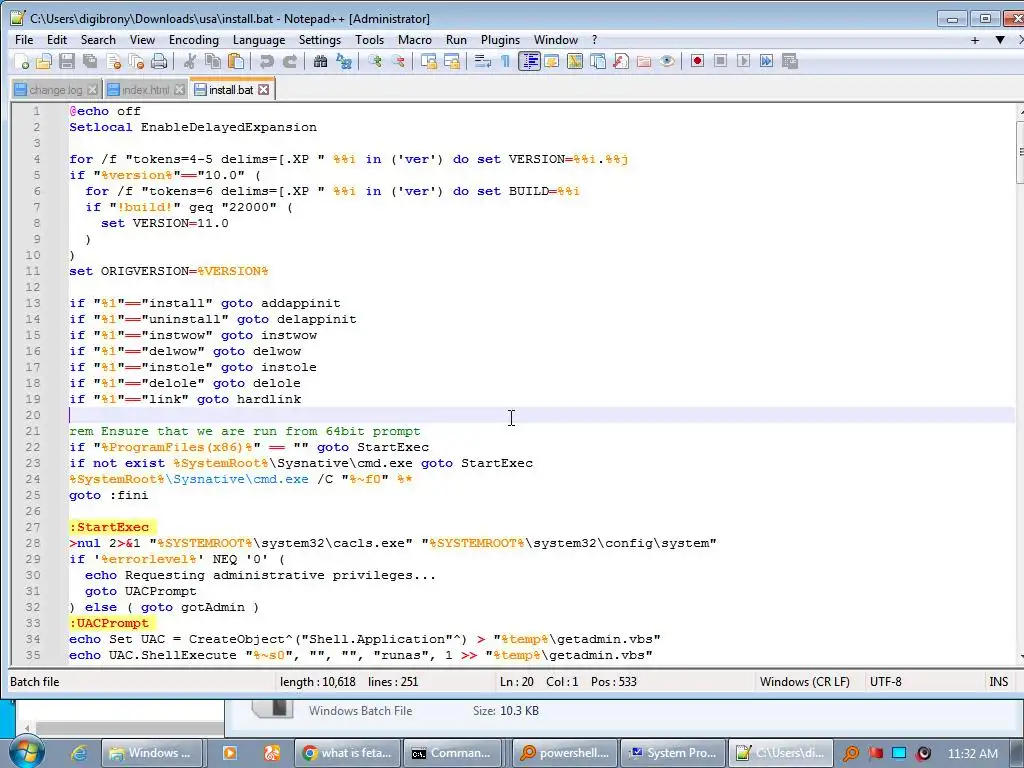The height and width of the screenshot is (768, 1024).
Task: Toggle the Document List panel icon
Action: tap(598, 61)
